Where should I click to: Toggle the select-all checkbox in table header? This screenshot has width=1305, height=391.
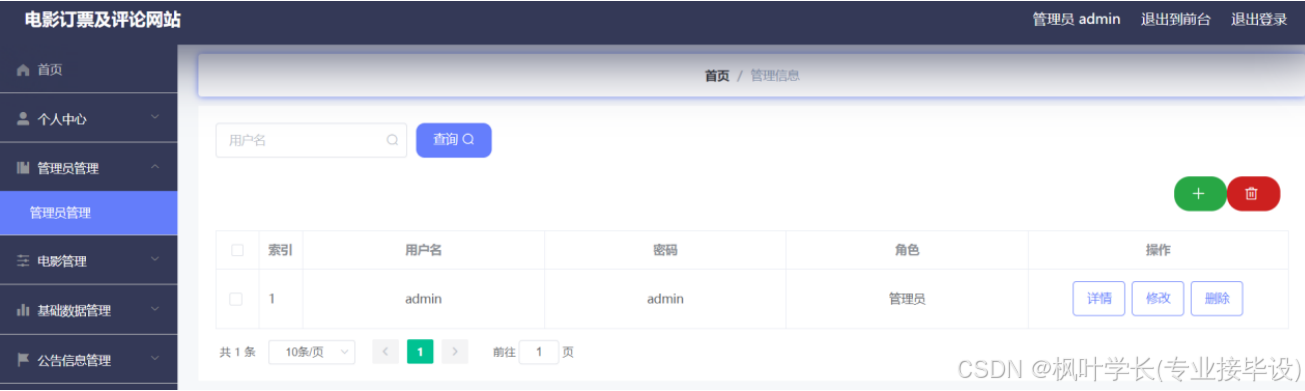[x=237, y=250]
